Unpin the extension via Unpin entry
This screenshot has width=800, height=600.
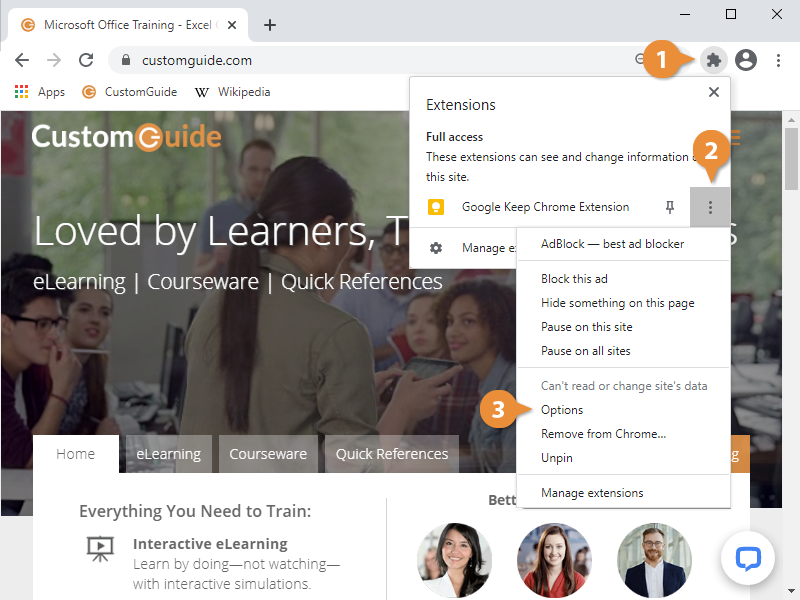557,458
